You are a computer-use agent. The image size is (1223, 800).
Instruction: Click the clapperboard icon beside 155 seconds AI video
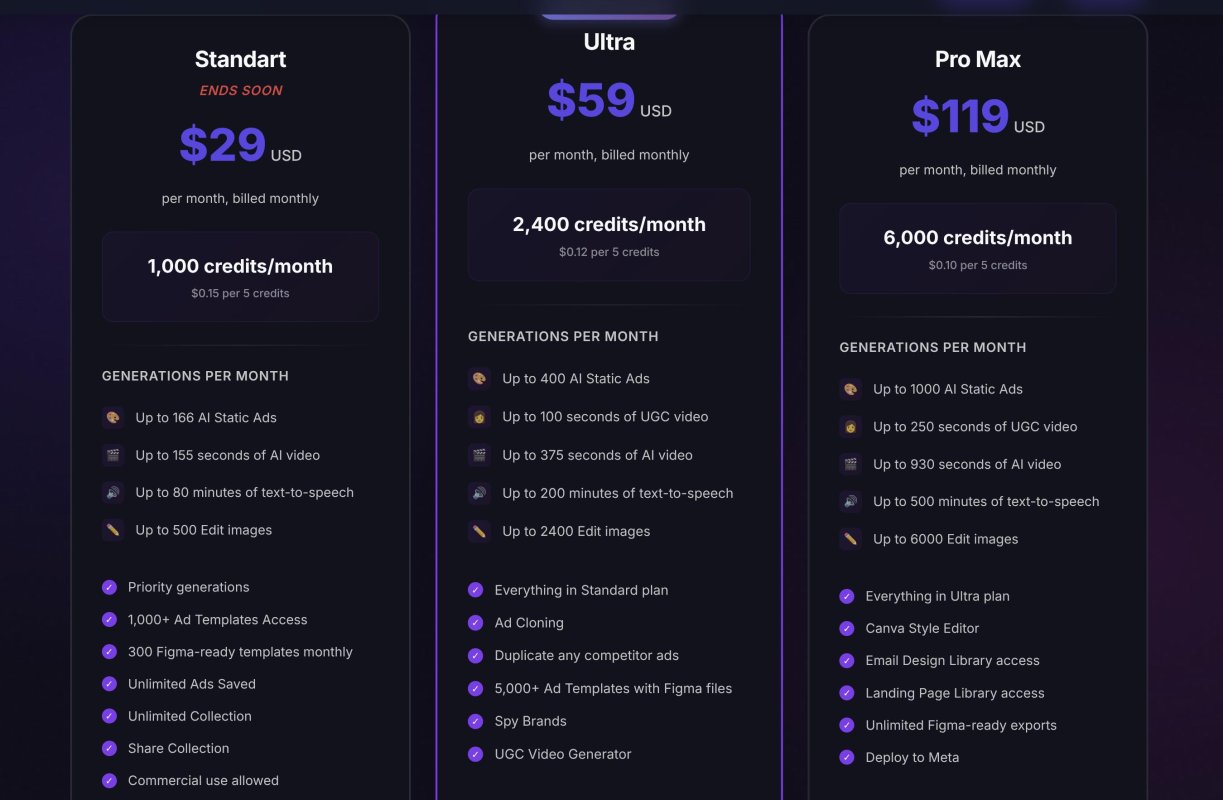(x=113, y=455)
